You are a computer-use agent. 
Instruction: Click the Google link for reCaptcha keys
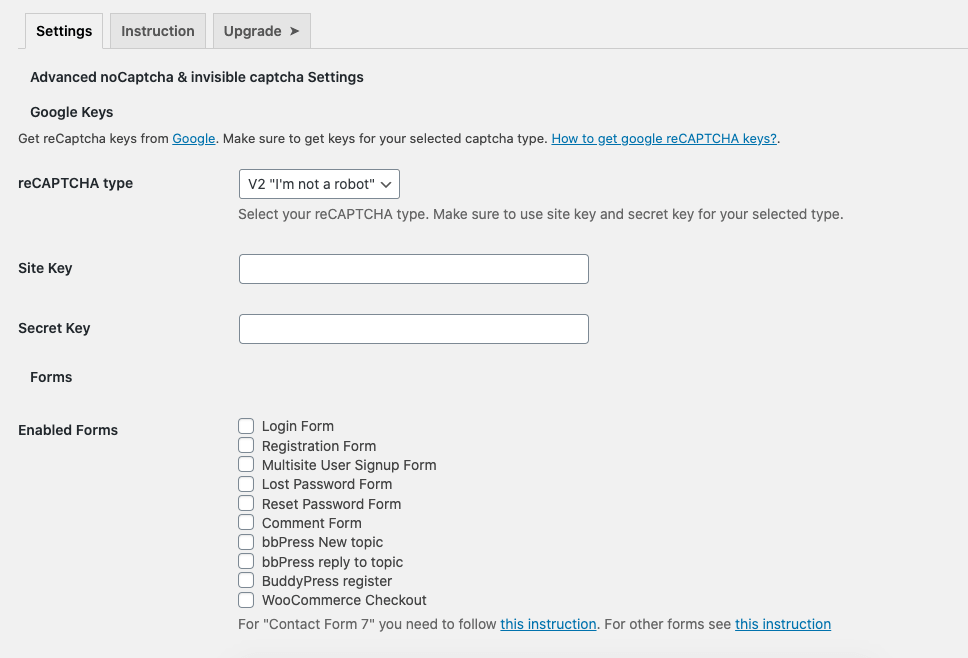pyautogui.click(x=193, y=138)
